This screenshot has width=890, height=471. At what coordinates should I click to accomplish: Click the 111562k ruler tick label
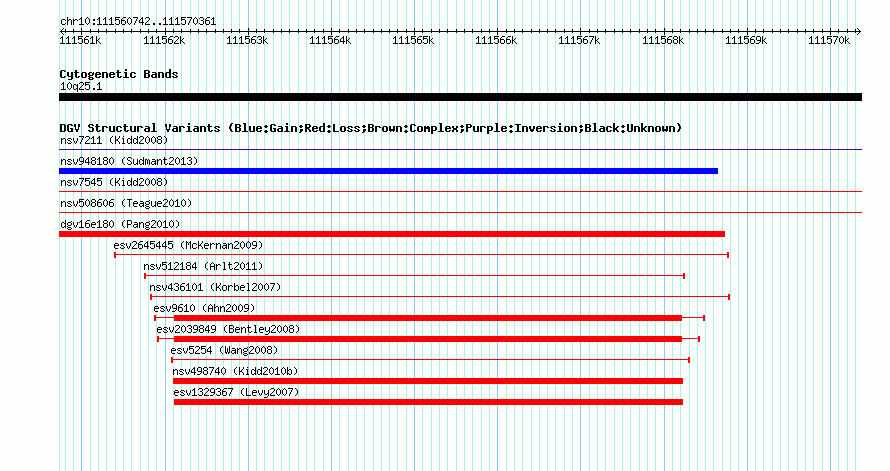(x=164, y=40)
